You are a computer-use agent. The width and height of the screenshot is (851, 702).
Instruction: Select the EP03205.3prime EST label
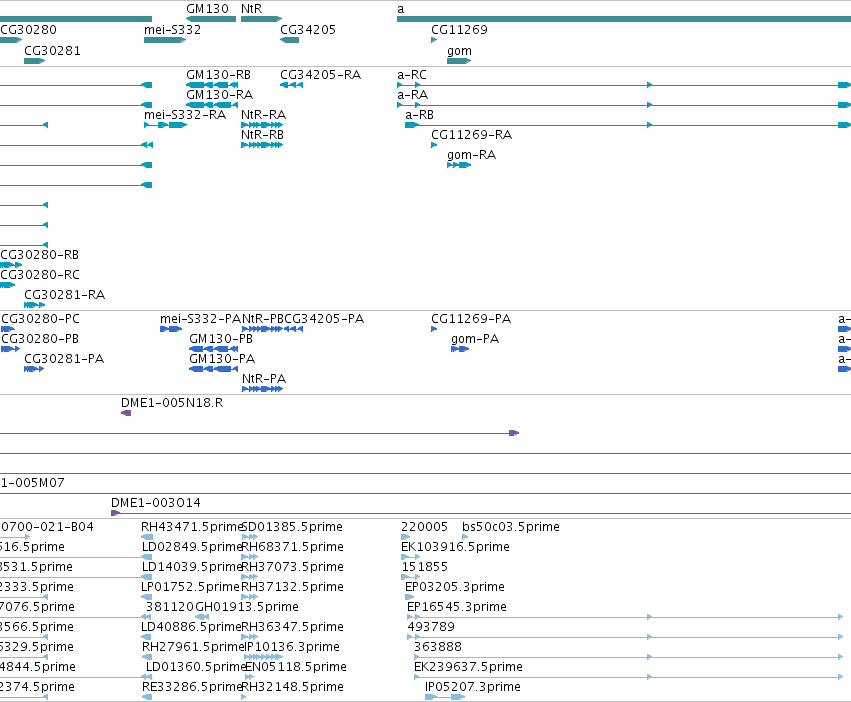(x=455, y=587)
